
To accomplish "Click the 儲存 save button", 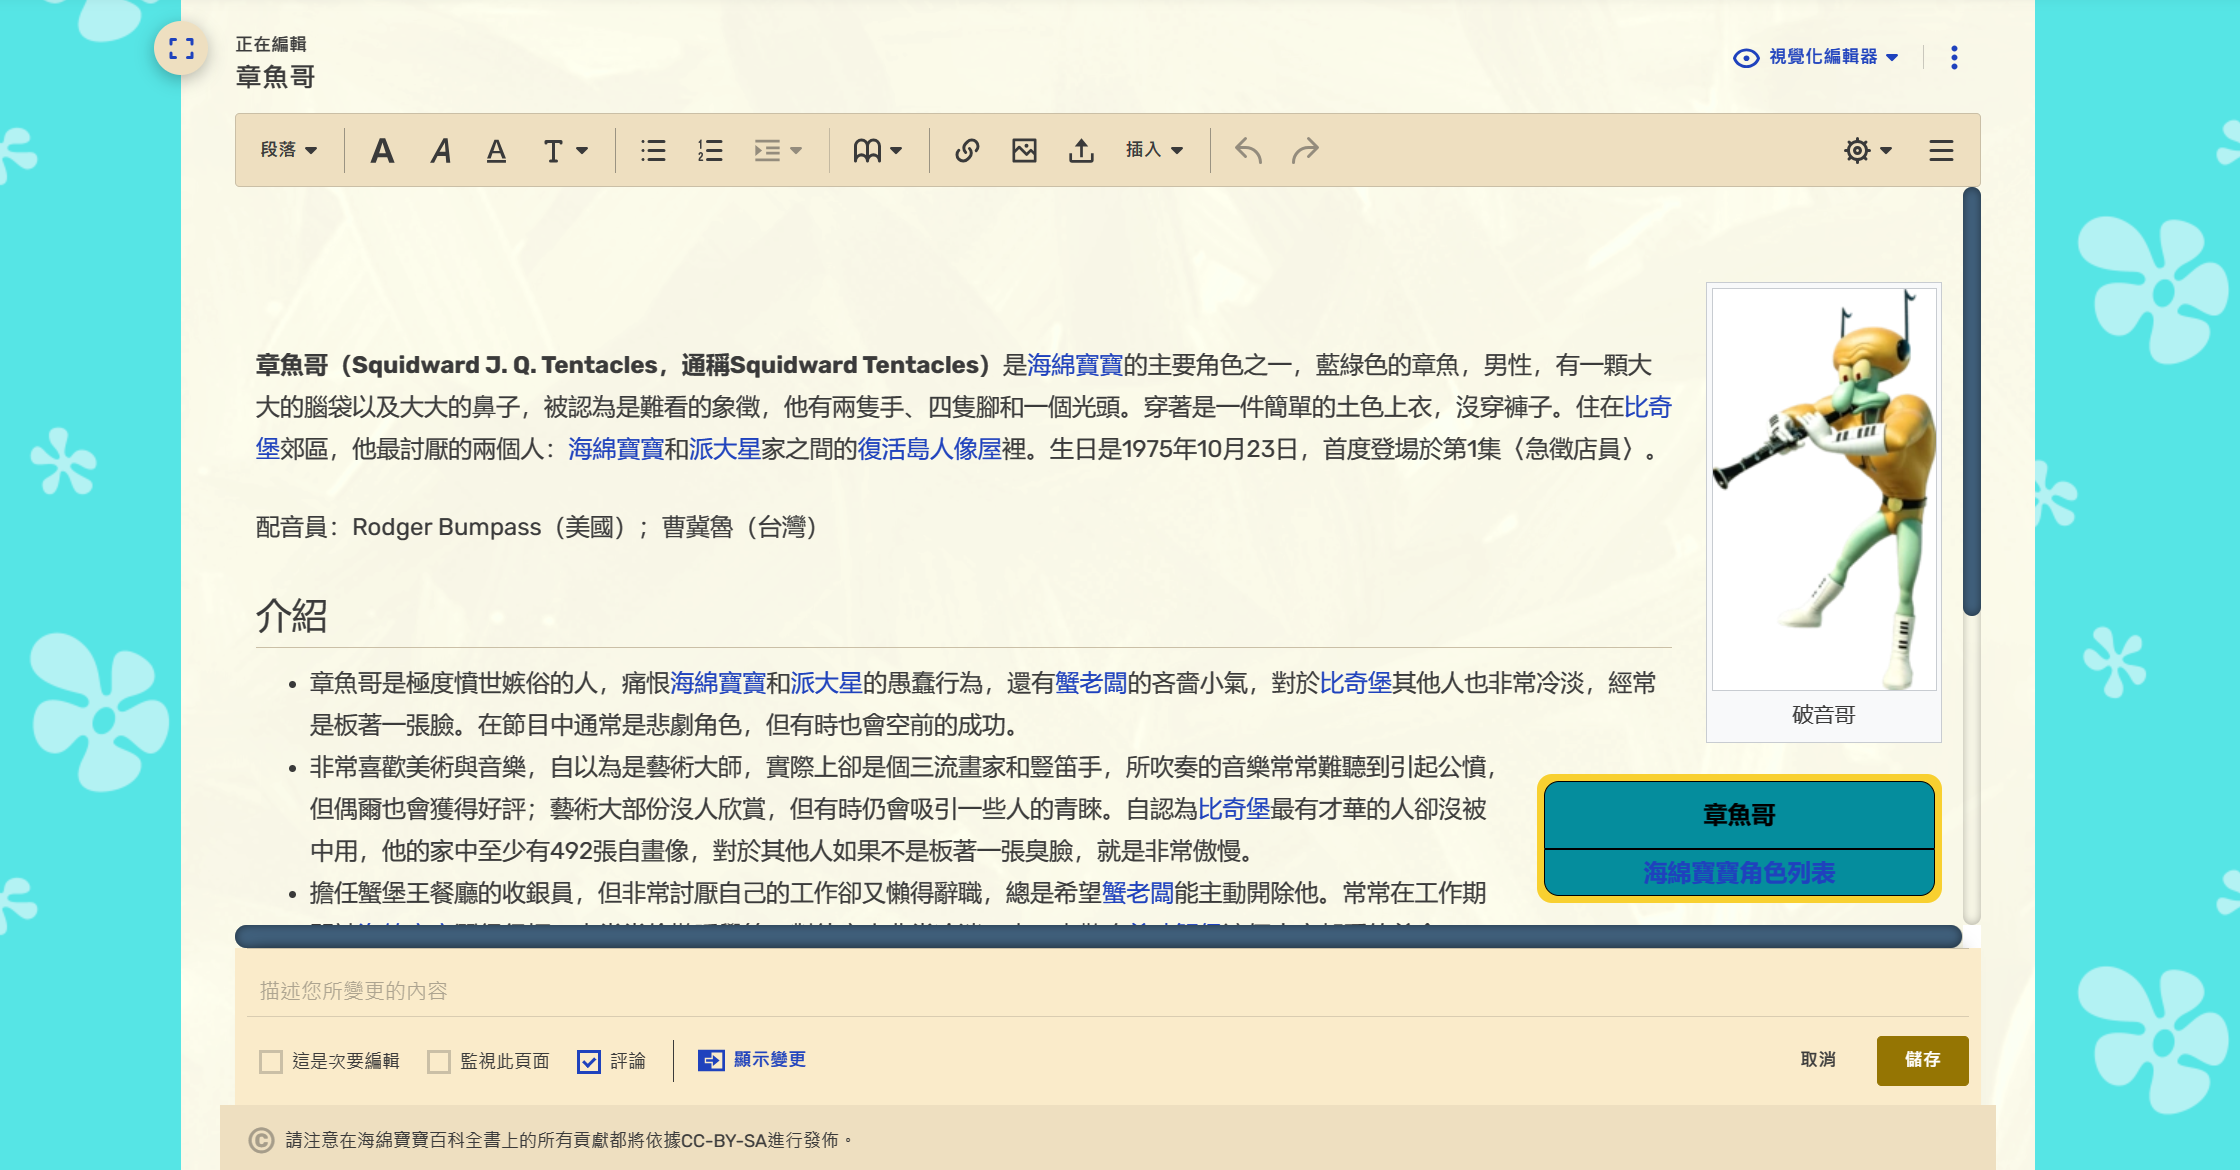I will (x=1922, y=1060).
